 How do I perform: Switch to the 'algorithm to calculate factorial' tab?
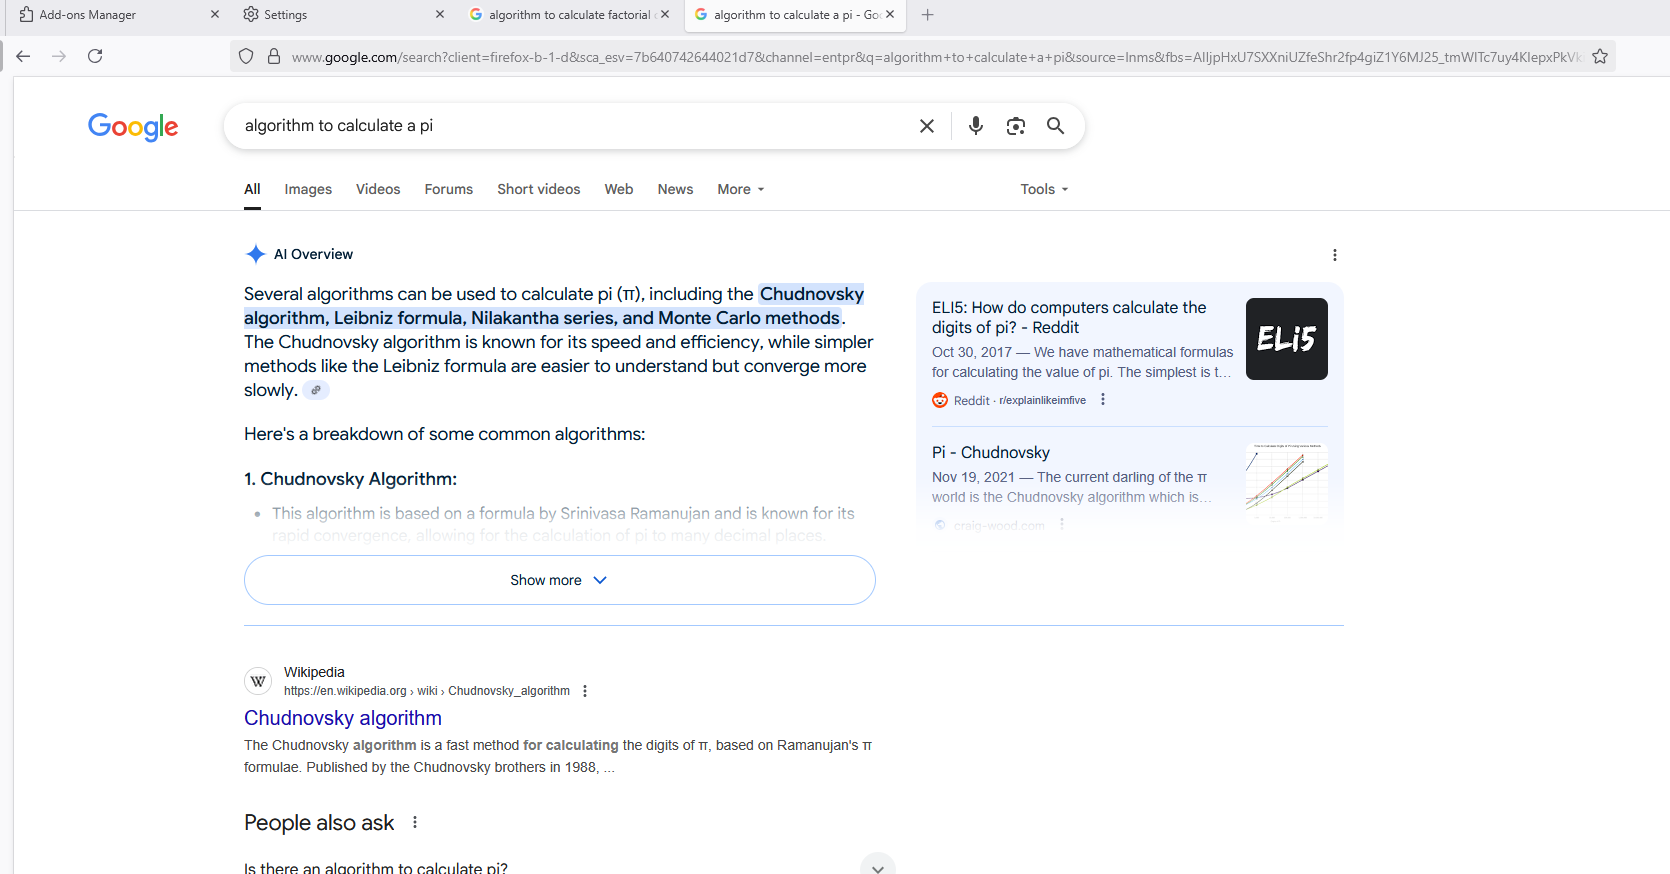tap(570, 15)
